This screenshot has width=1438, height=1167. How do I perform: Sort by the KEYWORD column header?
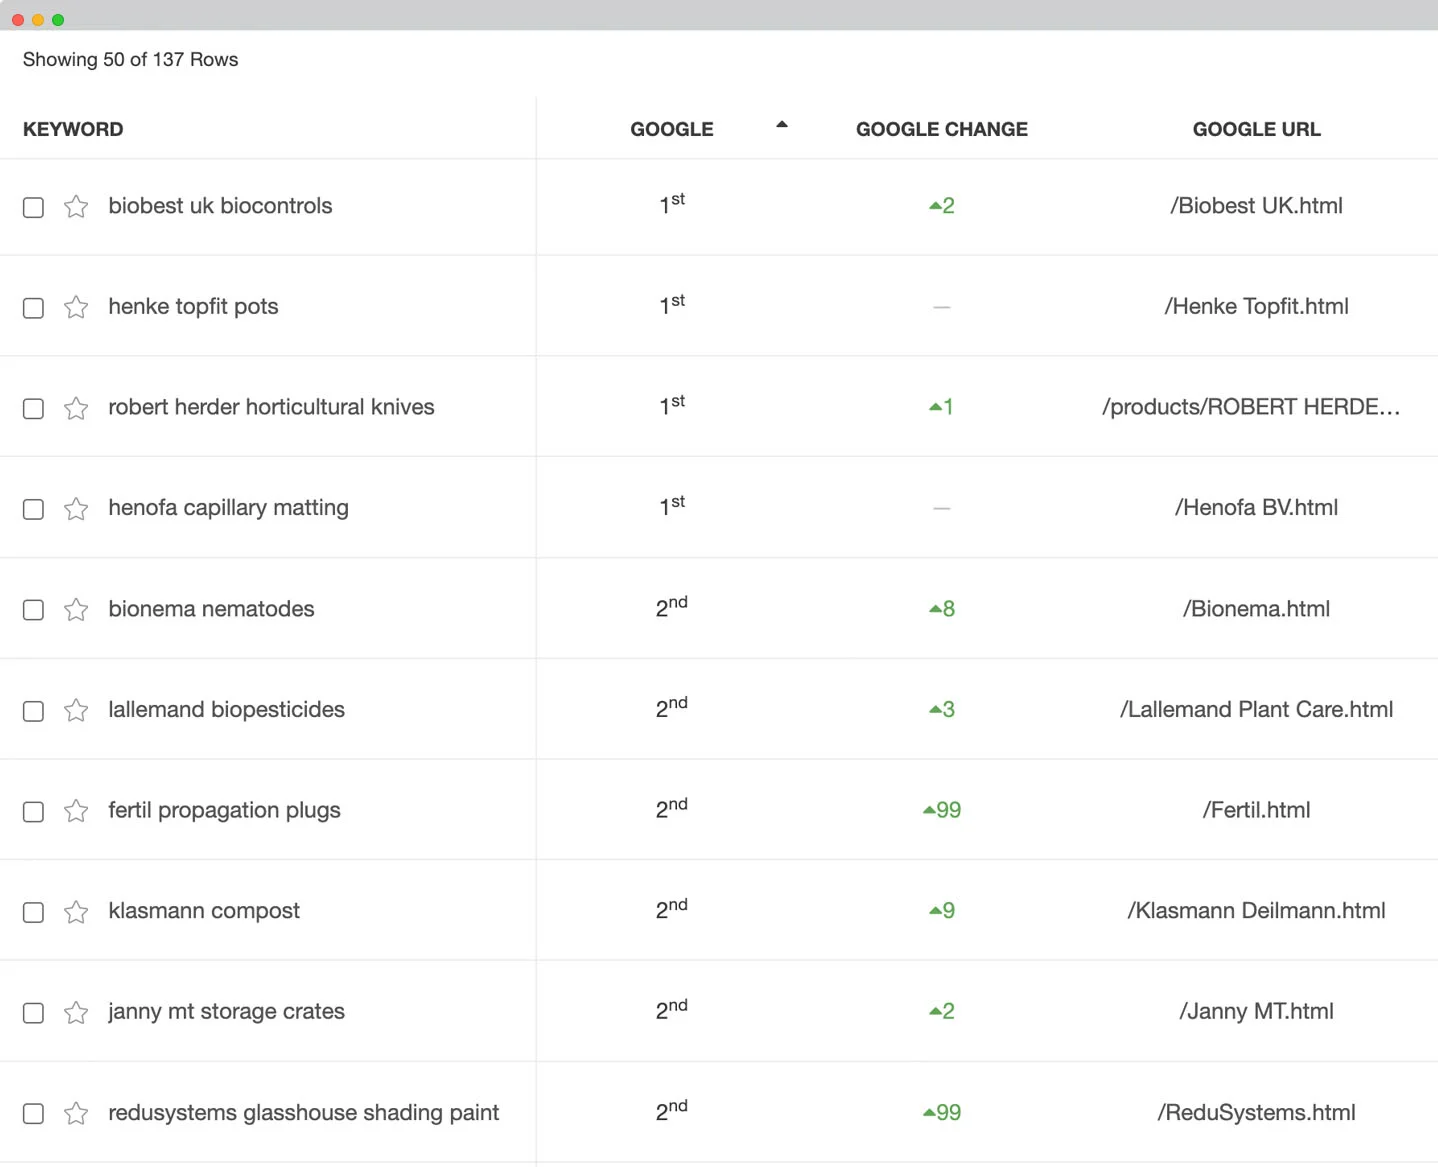73,129
